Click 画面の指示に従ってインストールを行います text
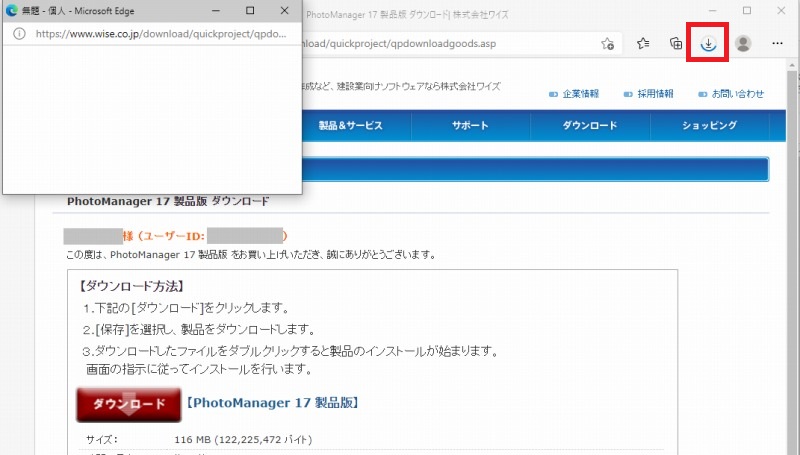 click(x=198, y=369)
